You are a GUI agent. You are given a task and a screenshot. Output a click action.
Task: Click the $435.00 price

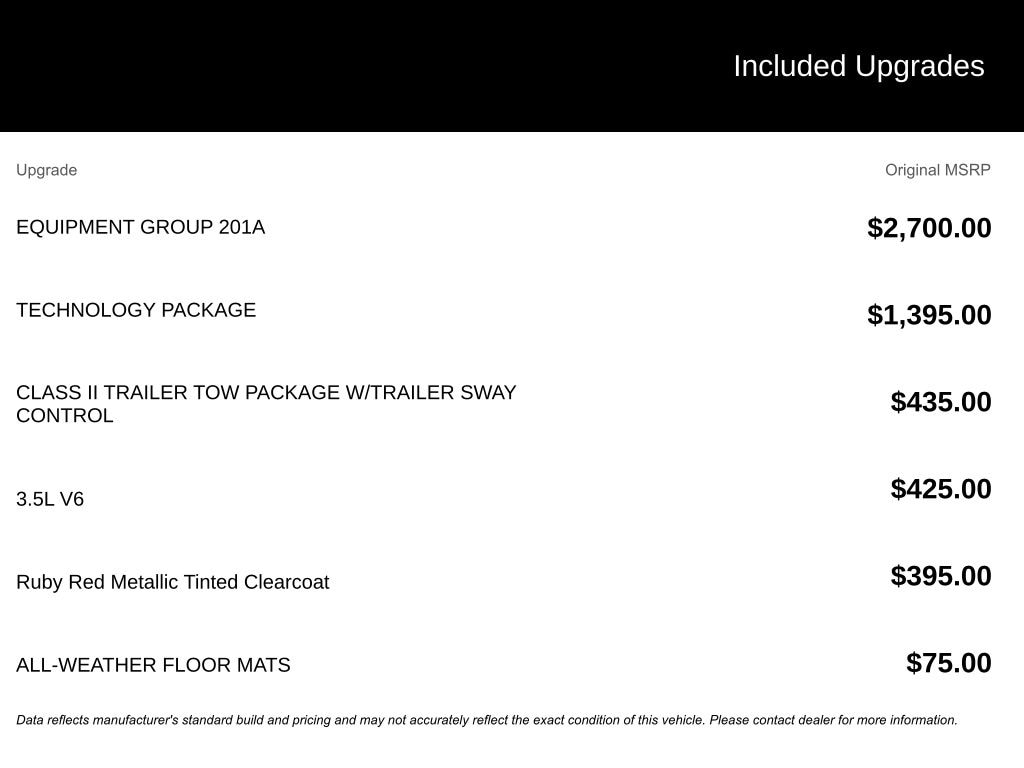coord(941,402)
